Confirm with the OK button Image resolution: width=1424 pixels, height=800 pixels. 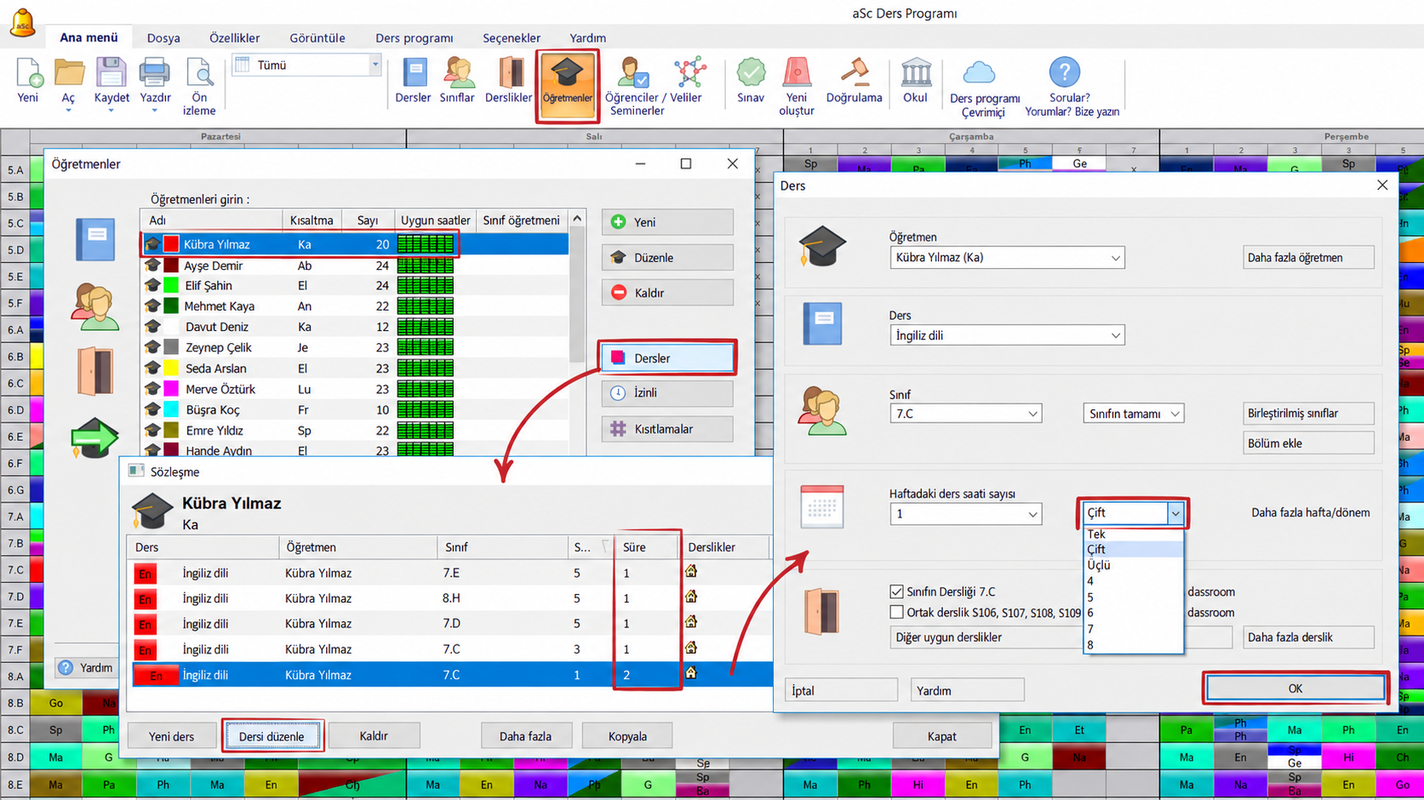point(1295,689)
